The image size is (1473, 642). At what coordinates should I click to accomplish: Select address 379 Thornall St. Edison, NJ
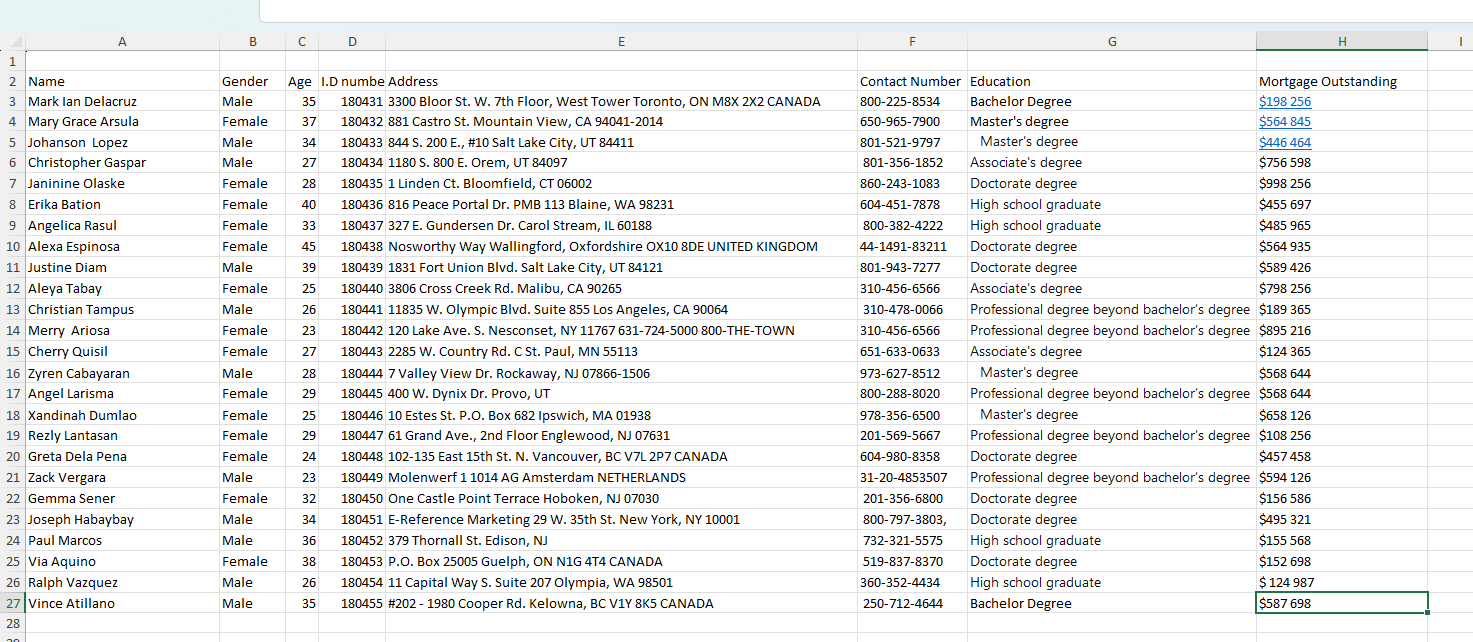tap(621, 540)
